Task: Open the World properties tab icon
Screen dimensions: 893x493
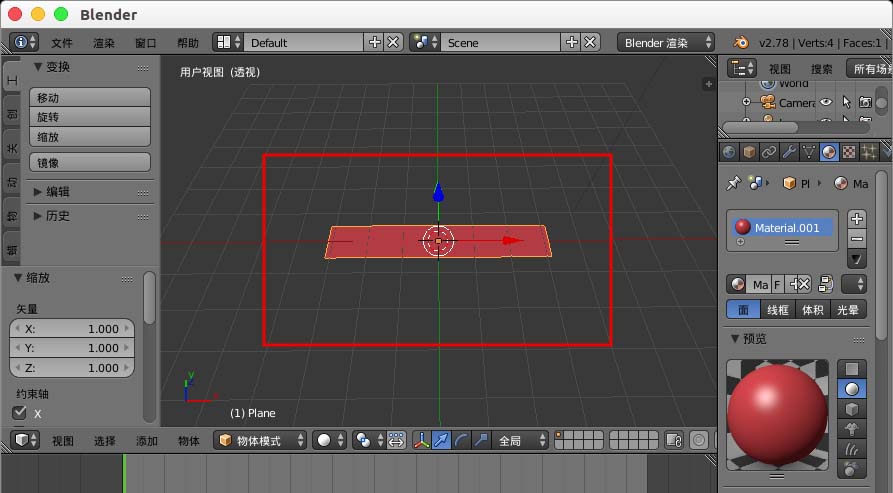Action: 729,152
